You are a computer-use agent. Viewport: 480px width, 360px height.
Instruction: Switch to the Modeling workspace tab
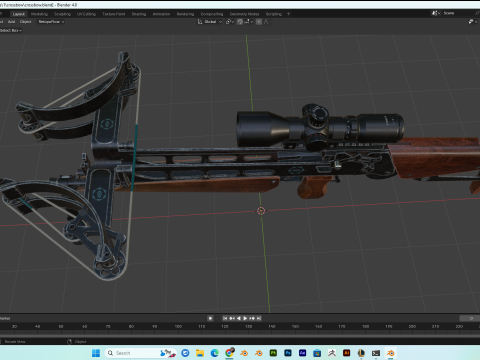click(39, 14)
